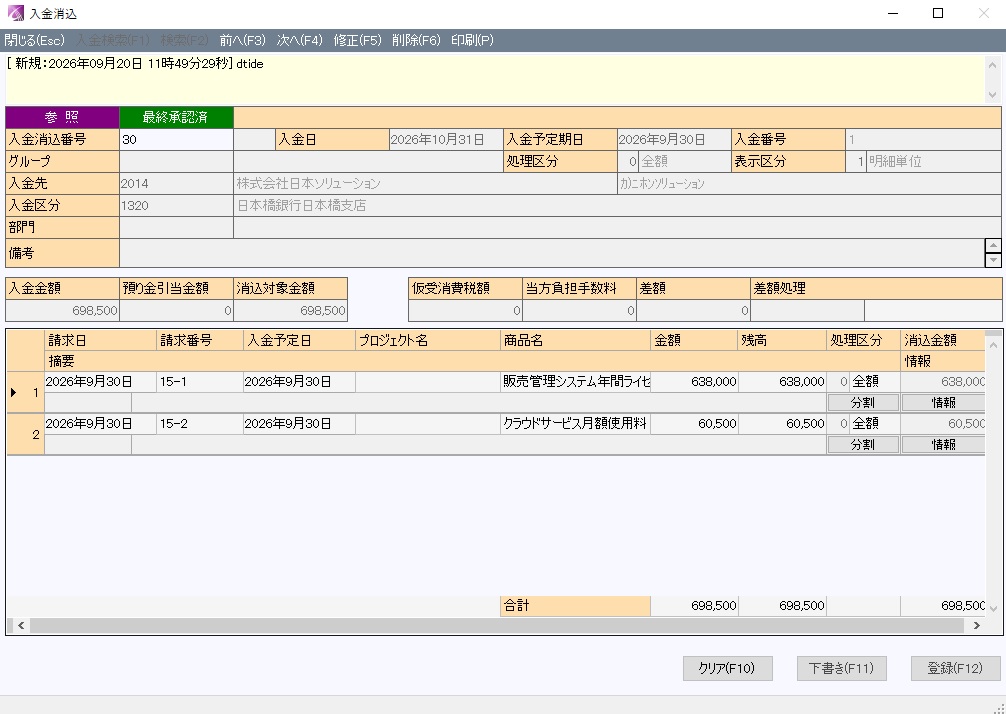Viewport: 1006px width, 714px height.
Task: Click the 合計 total label
Action: (575, 606)
